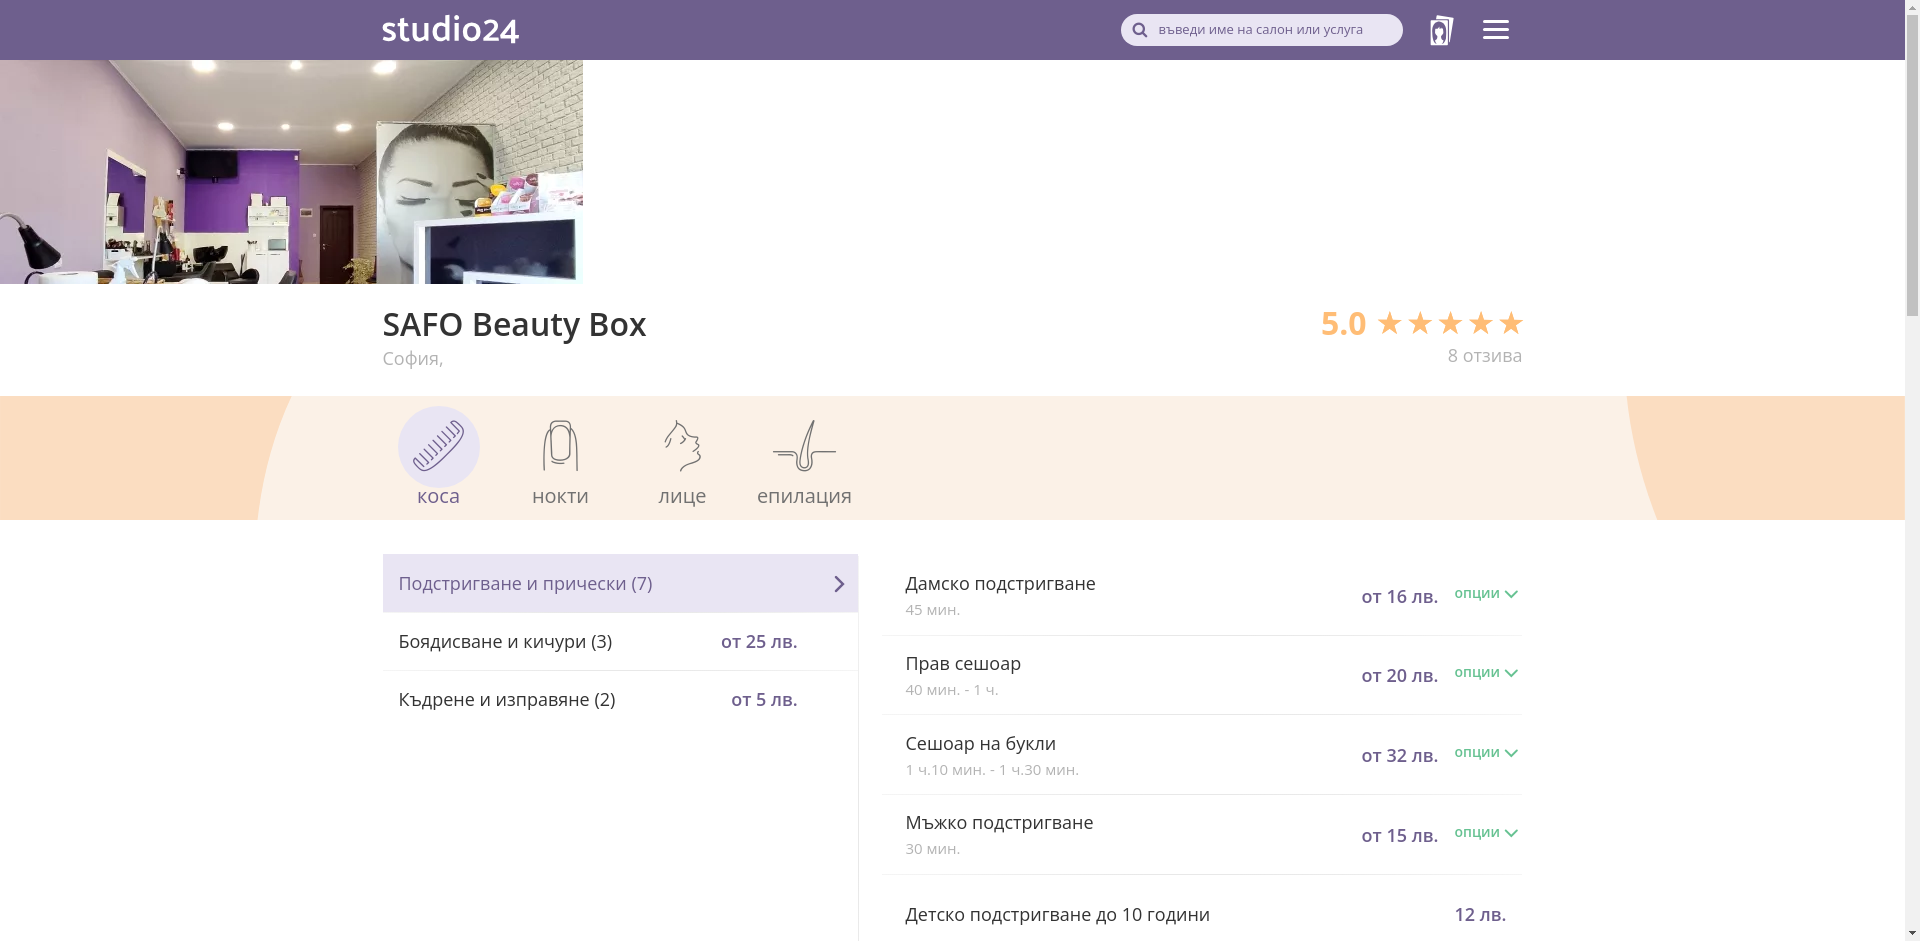Select the епилация hair follicle icon
Image resolution: width=1920 pixels, height=941 pixels.
tap(804, 447)
